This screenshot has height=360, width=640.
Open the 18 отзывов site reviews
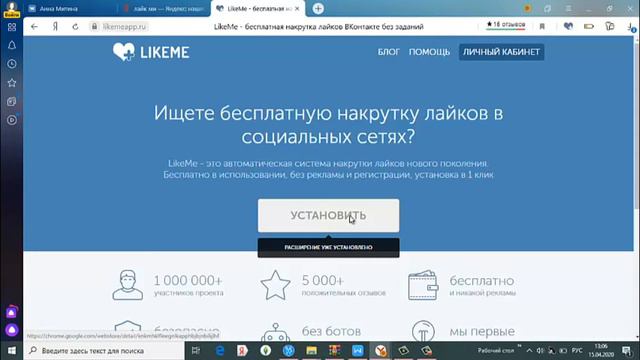coord(506,25)
